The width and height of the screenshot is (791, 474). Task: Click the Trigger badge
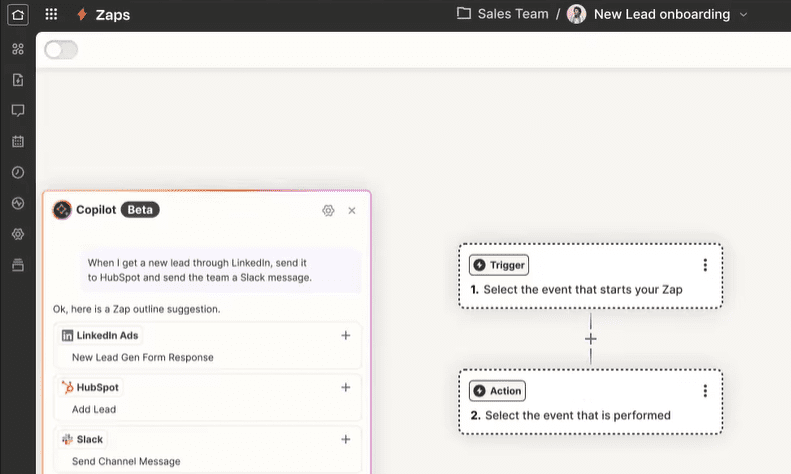point(499,265)
